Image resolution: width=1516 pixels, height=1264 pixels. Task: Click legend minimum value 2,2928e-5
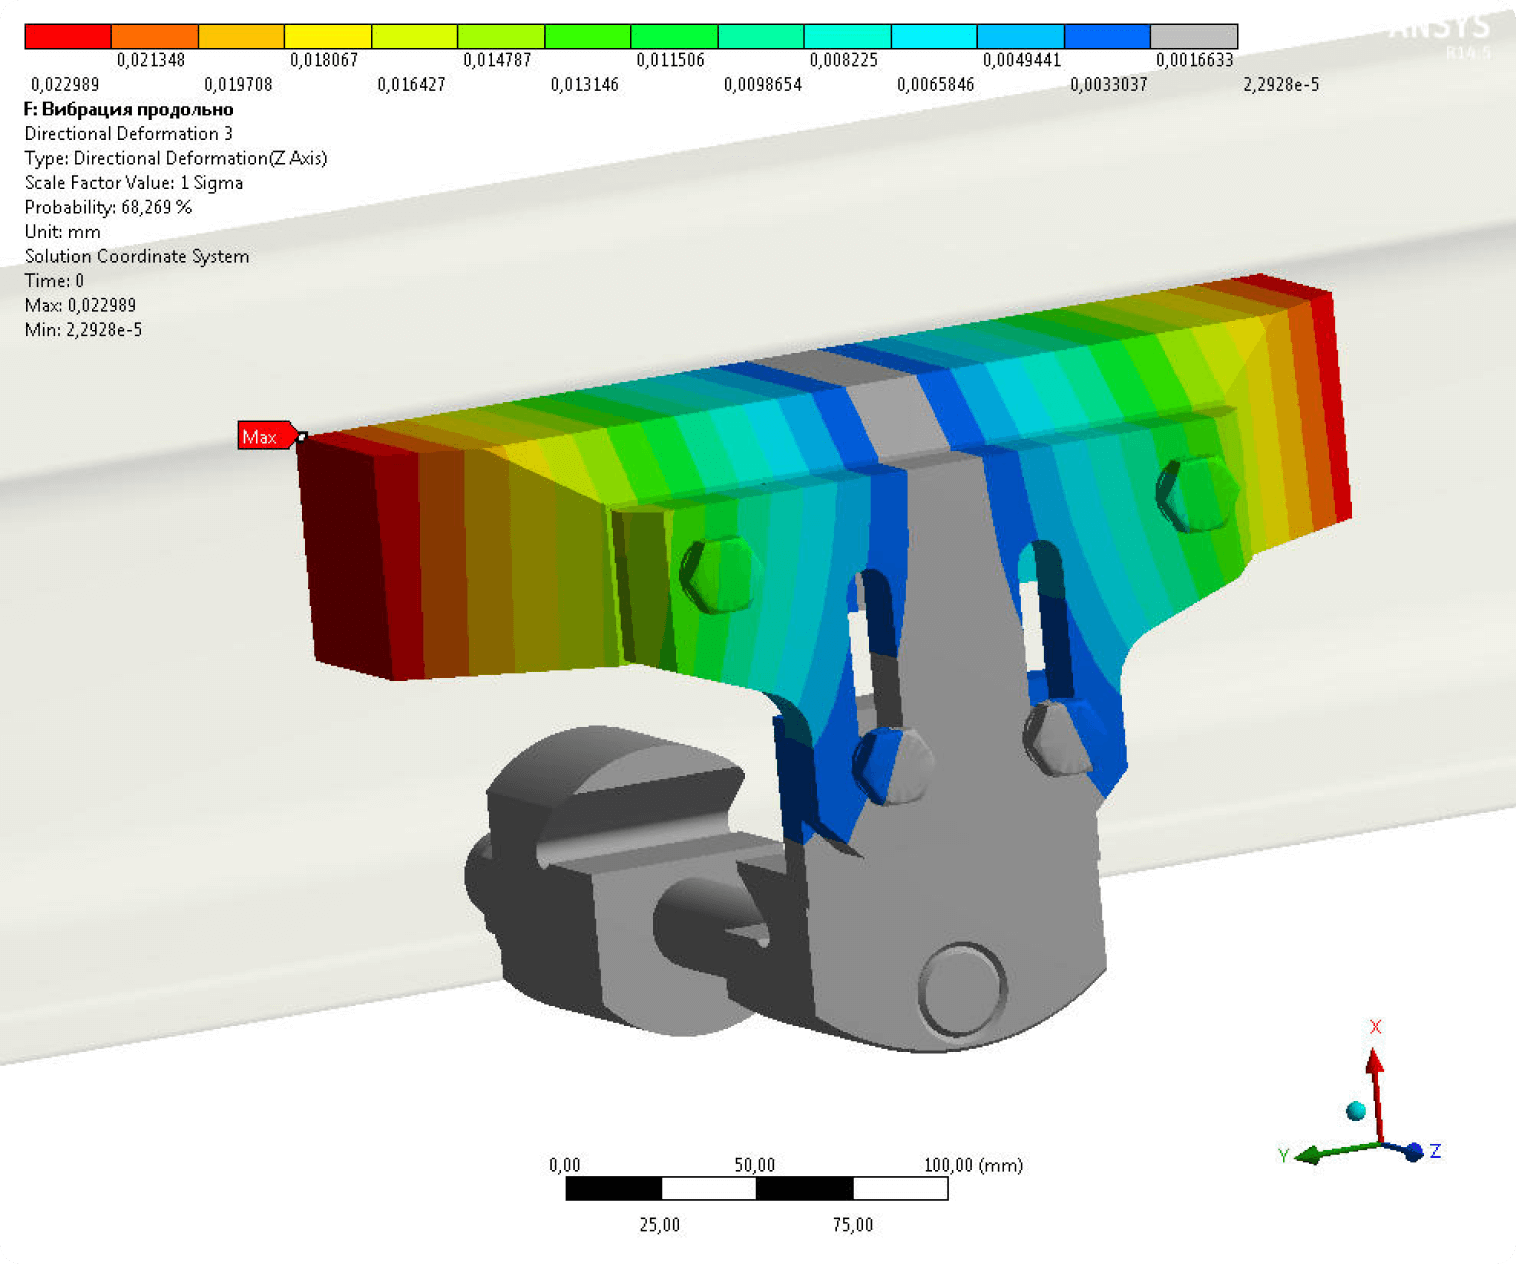1281,85
